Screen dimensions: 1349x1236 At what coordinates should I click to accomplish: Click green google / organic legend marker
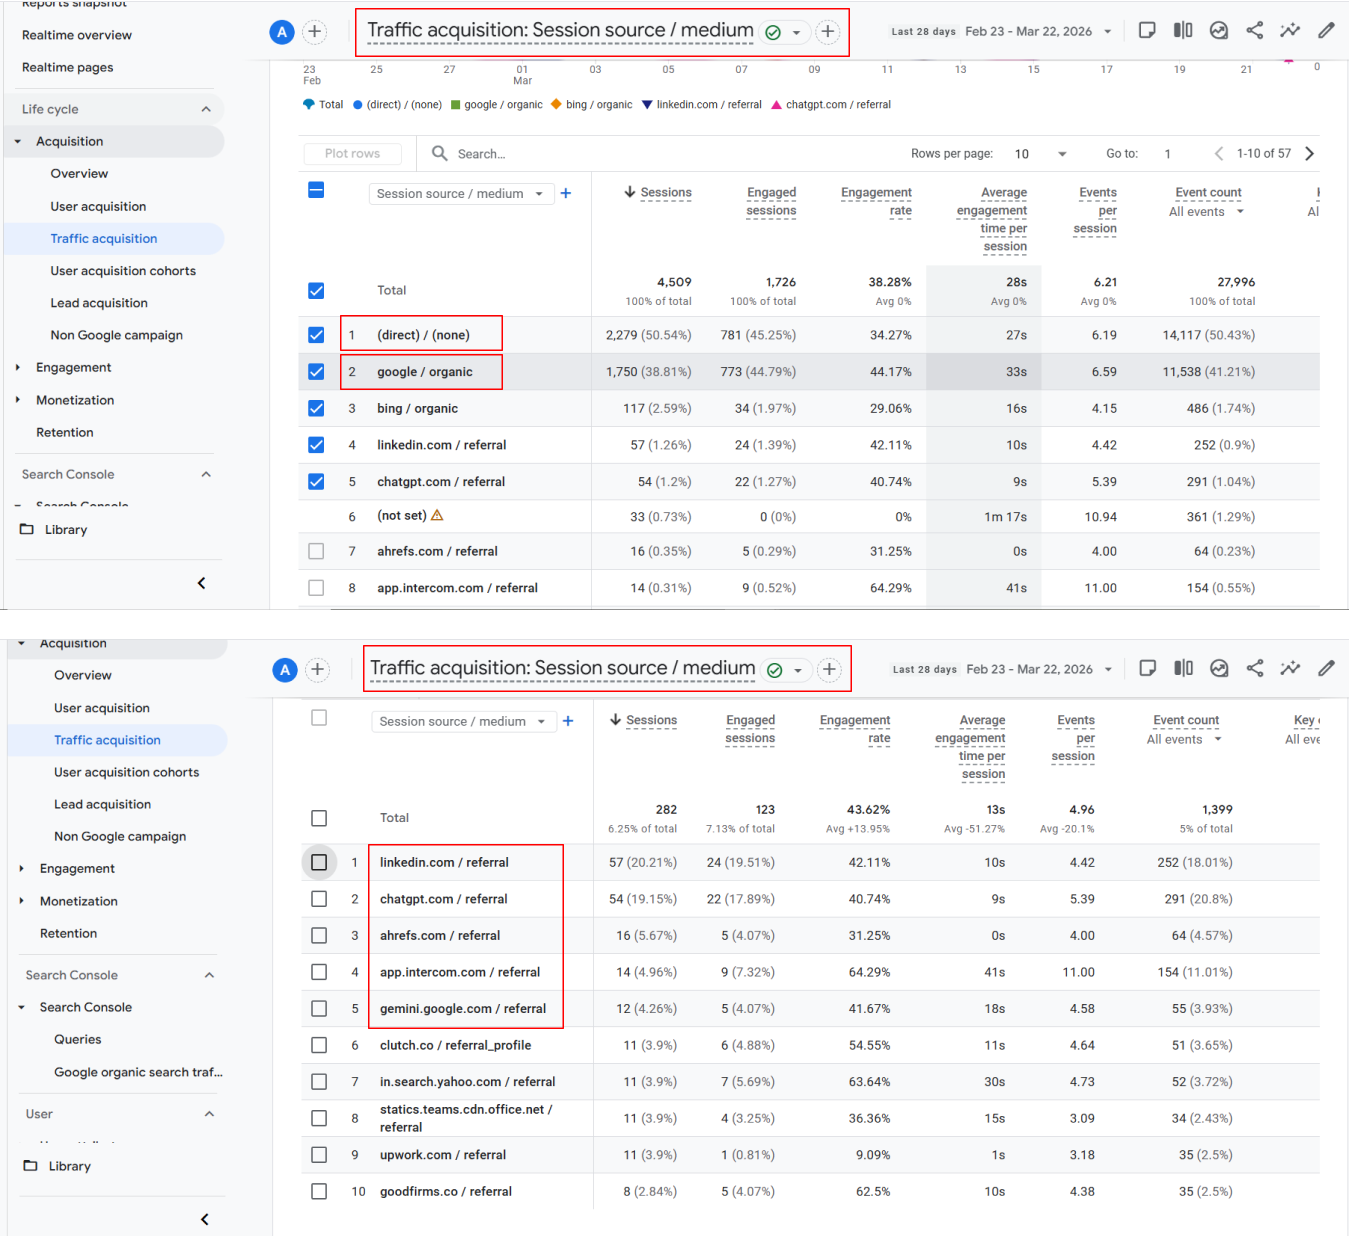[456, 105]
